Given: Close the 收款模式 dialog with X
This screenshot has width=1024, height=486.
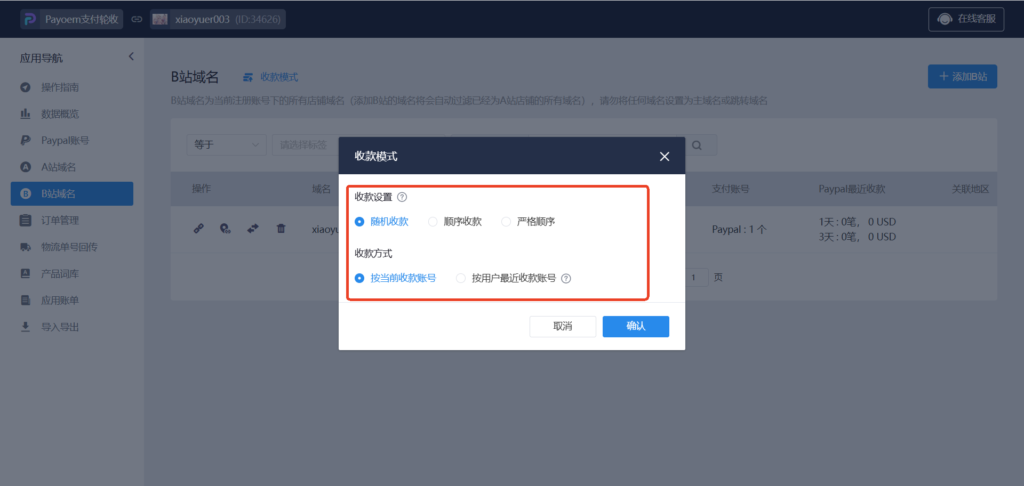Looking at the screenshot, I should click(x=664, y=157).
